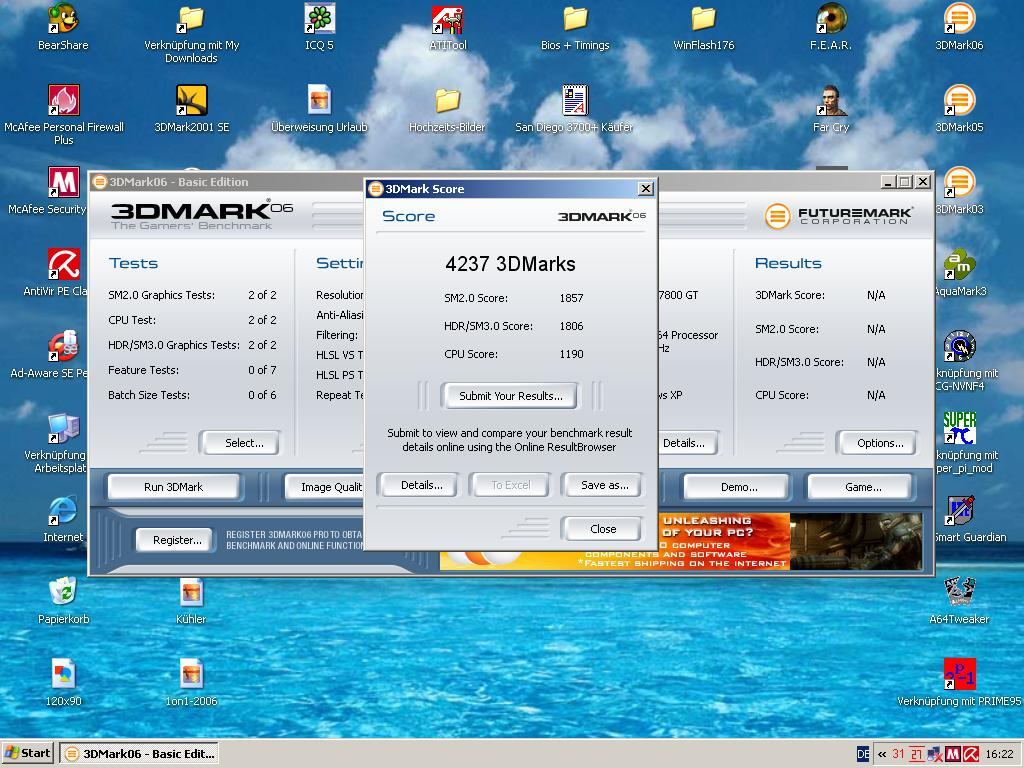
Task: Open Verknüpfung mit My Downloads folder
Action: [x=191, y=18]
